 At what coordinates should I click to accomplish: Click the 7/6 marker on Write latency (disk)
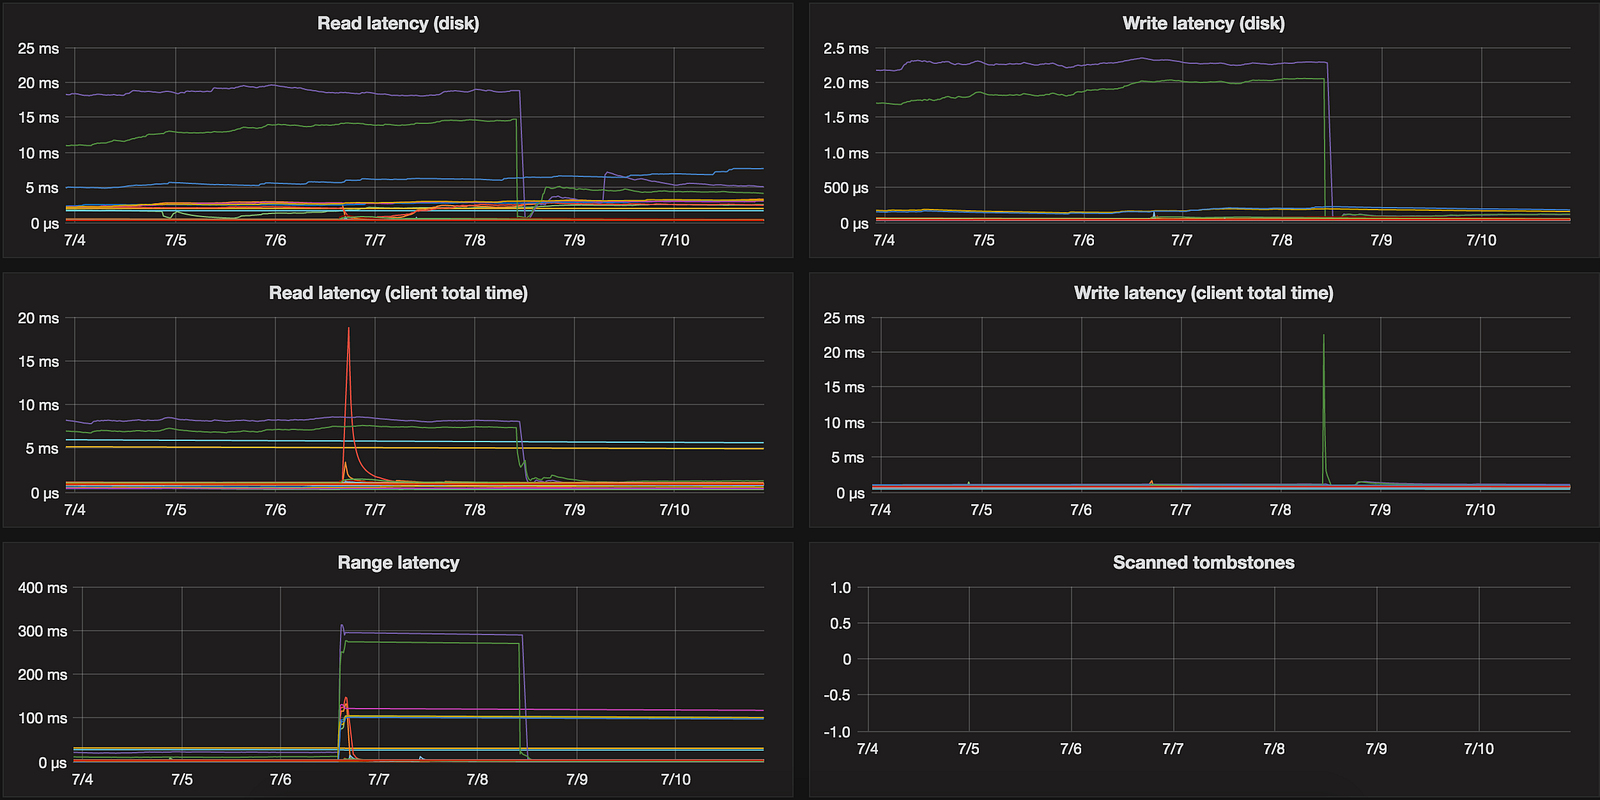pyautogui.click(x=1083, y=240)
